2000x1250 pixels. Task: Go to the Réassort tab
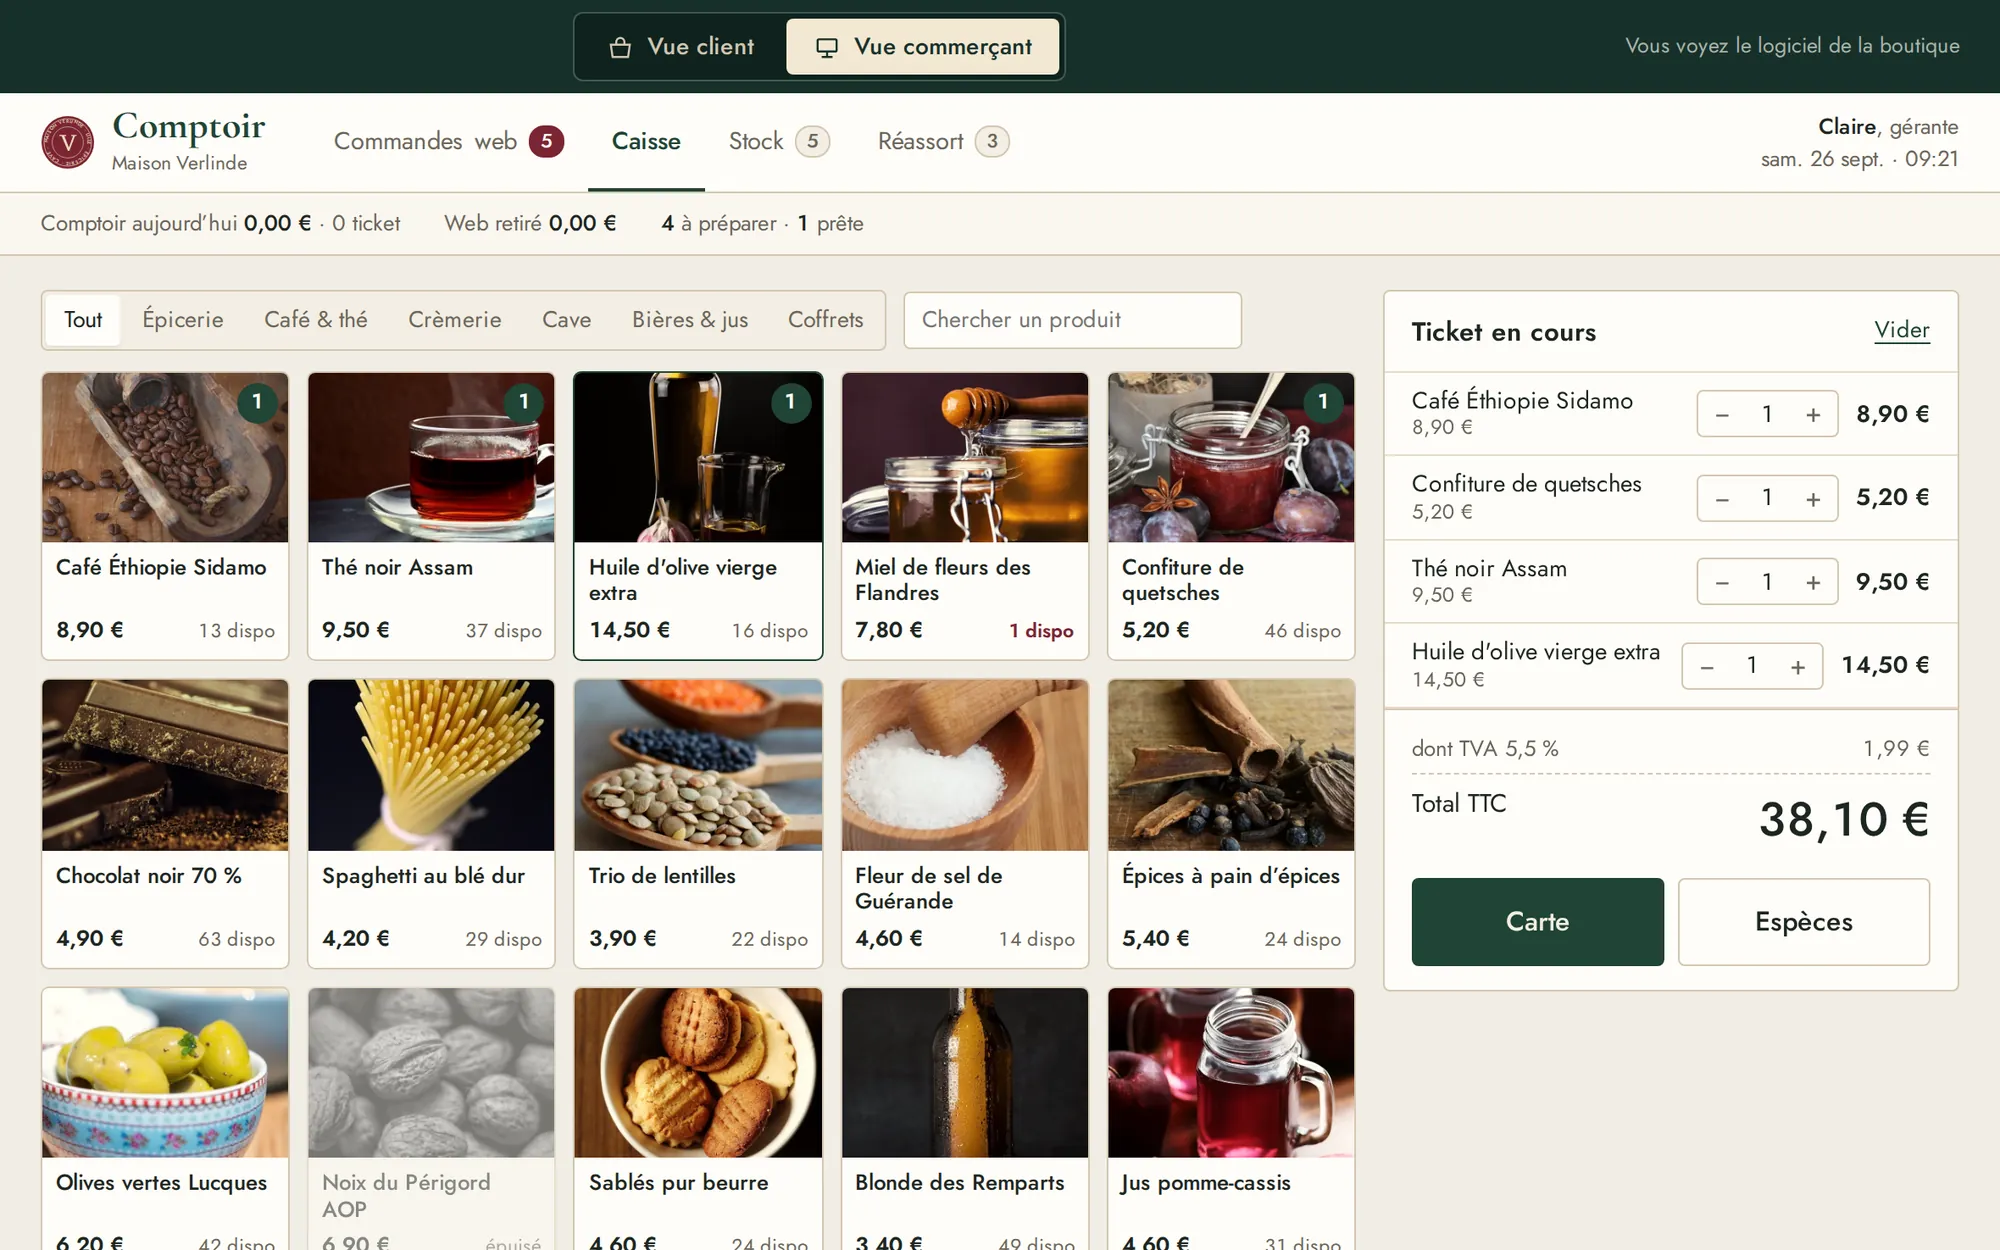(x=943, y=142)
